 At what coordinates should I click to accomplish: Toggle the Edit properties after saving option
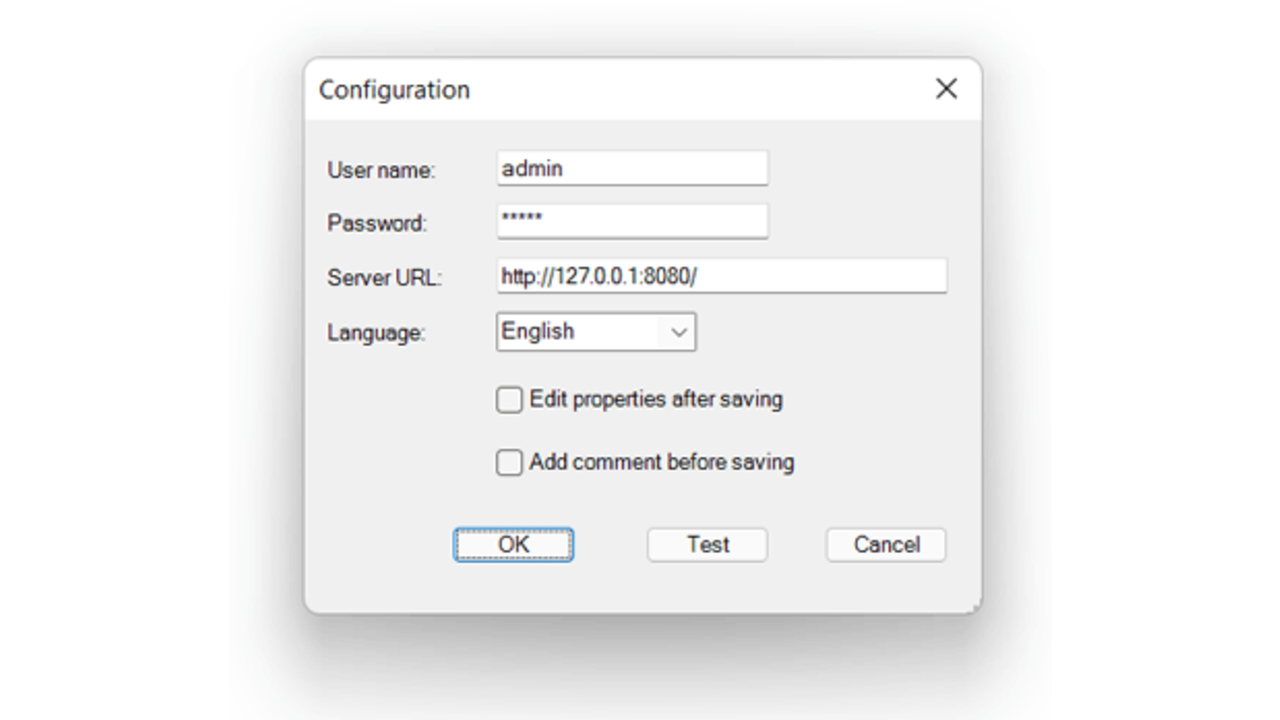pyautogui.click(x=509, y=399)
